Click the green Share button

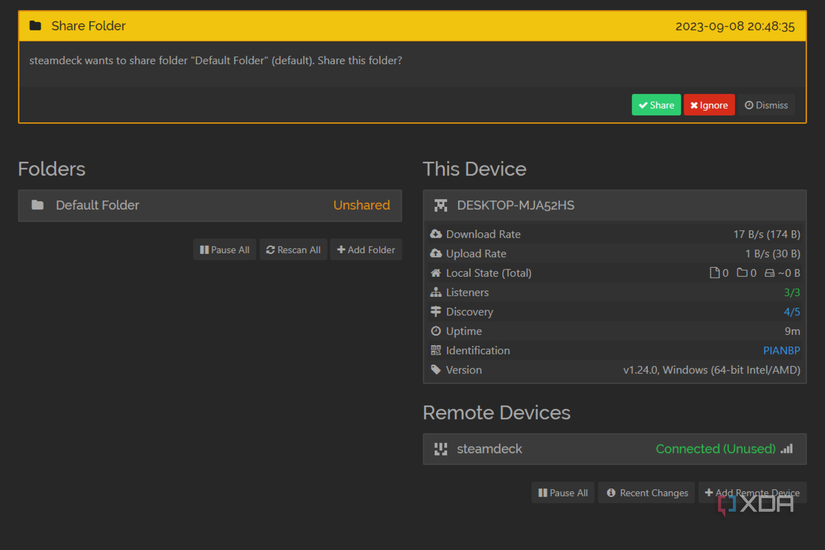click(x=656, y=105)
